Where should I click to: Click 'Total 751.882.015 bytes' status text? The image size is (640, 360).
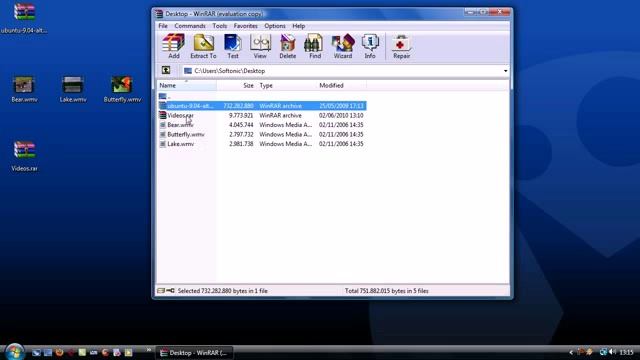click(x=387, y=291)
